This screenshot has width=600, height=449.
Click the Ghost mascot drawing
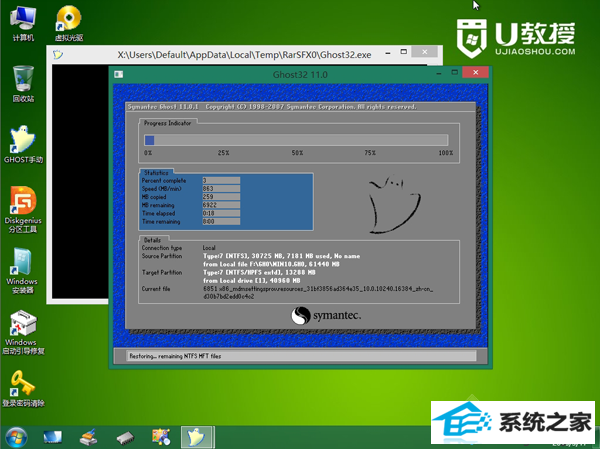[x=394, y=204]
